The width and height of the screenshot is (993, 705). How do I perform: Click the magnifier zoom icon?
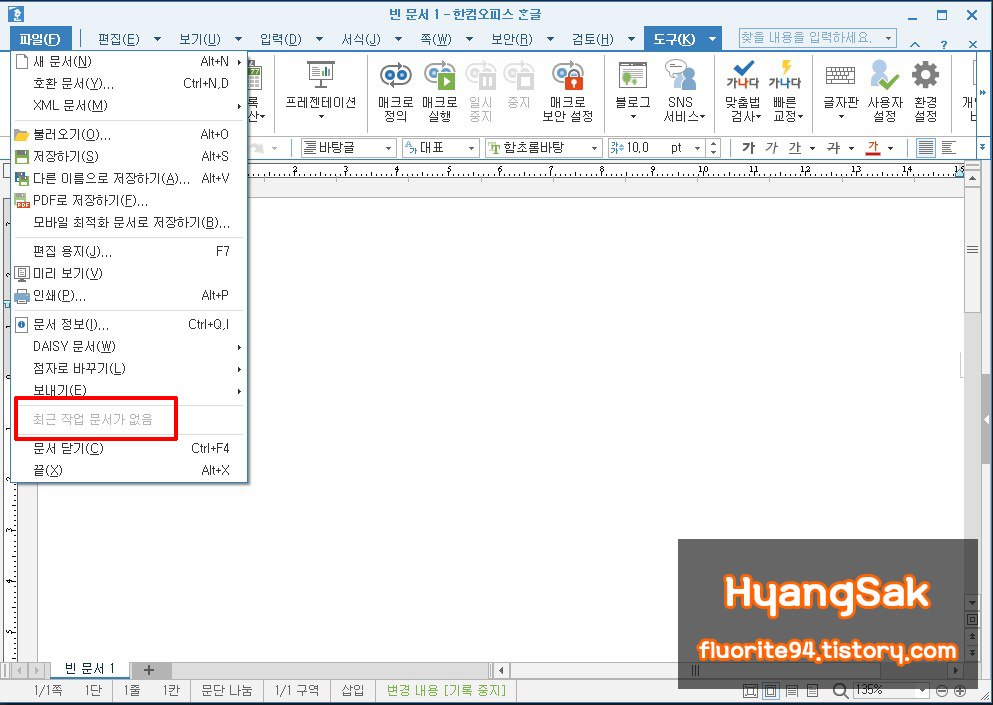[x=840, y=690]
